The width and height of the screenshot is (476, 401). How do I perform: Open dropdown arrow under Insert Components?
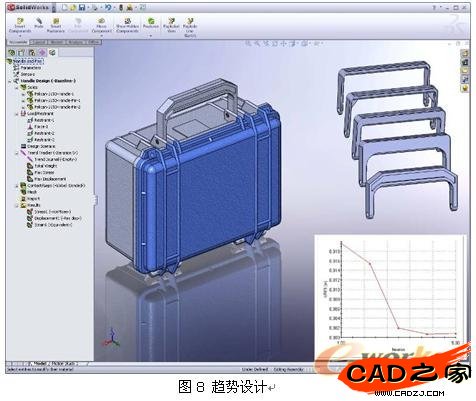click(x=20, y=36)
